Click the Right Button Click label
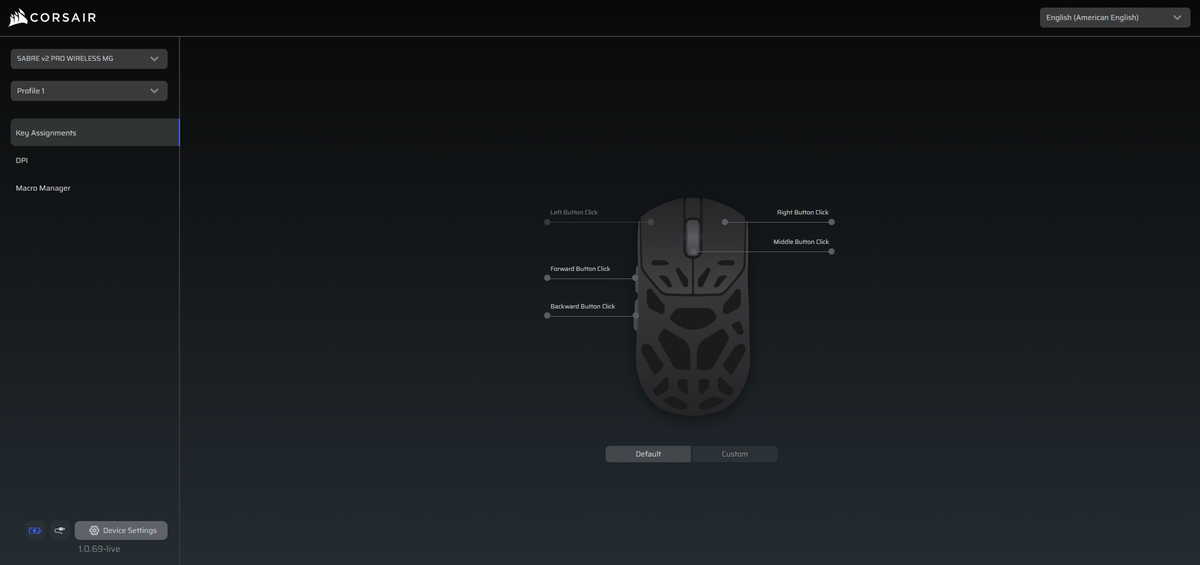 (x=803, y=212)
